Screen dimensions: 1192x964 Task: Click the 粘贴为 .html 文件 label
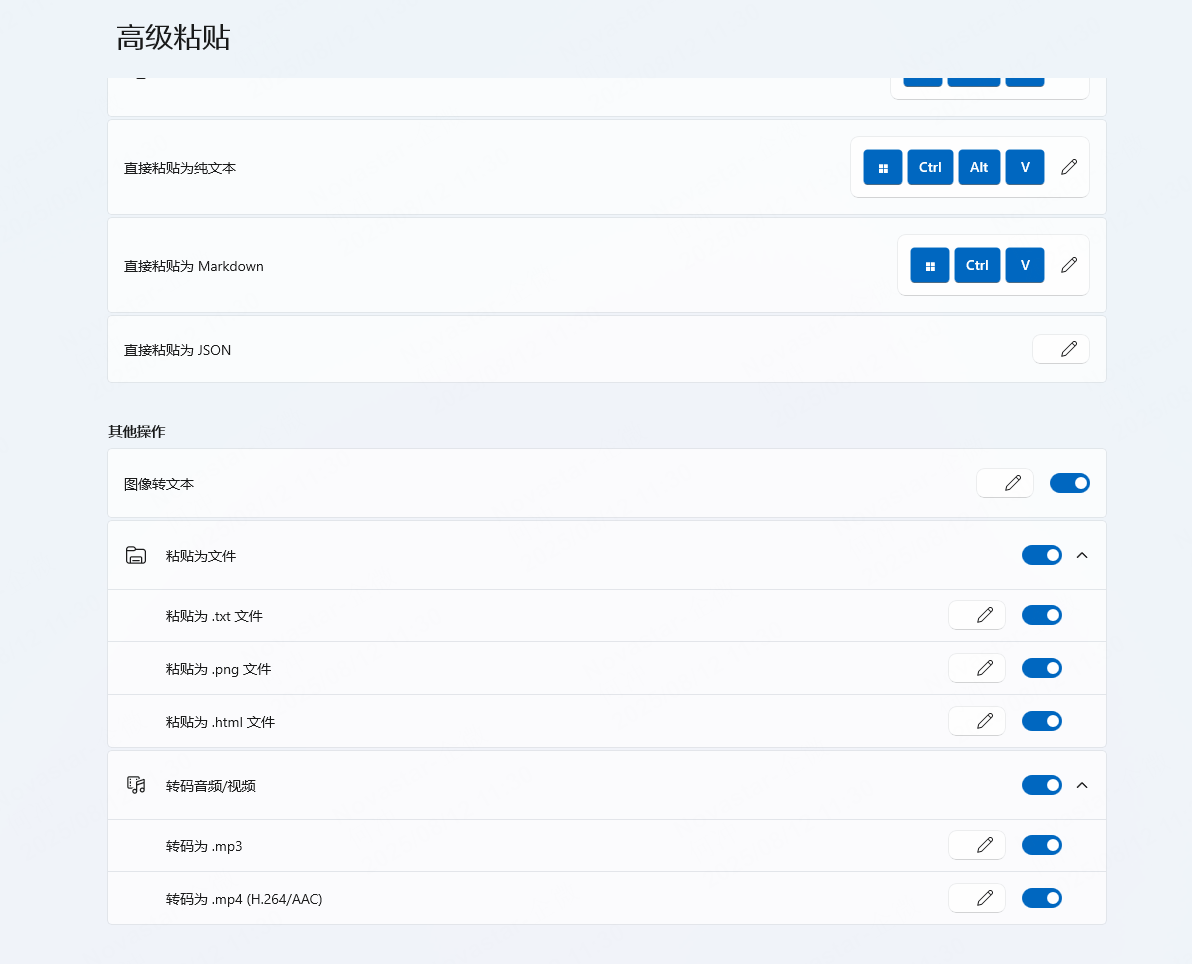220,722
